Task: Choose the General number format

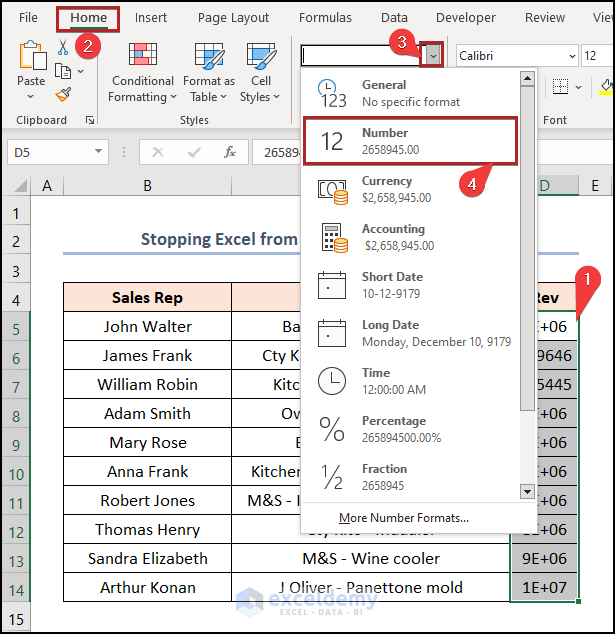Action: click(x=410, y=93)
